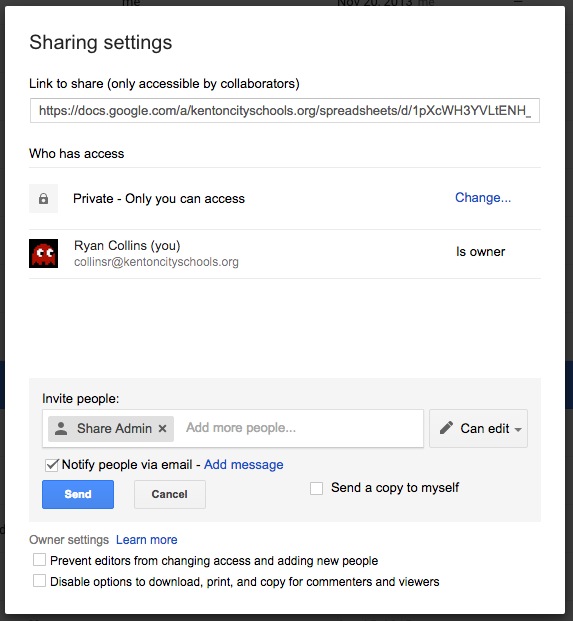This screenshot has width=573, height=621.
Task: Click the Share Admin recipient chip
Action: click(x=111, y=429)
